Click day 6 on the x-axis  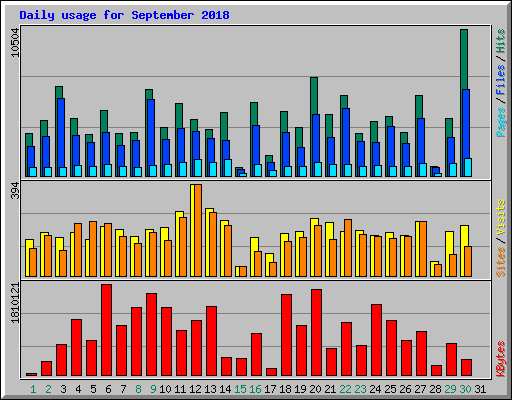[x=108, y=389]
